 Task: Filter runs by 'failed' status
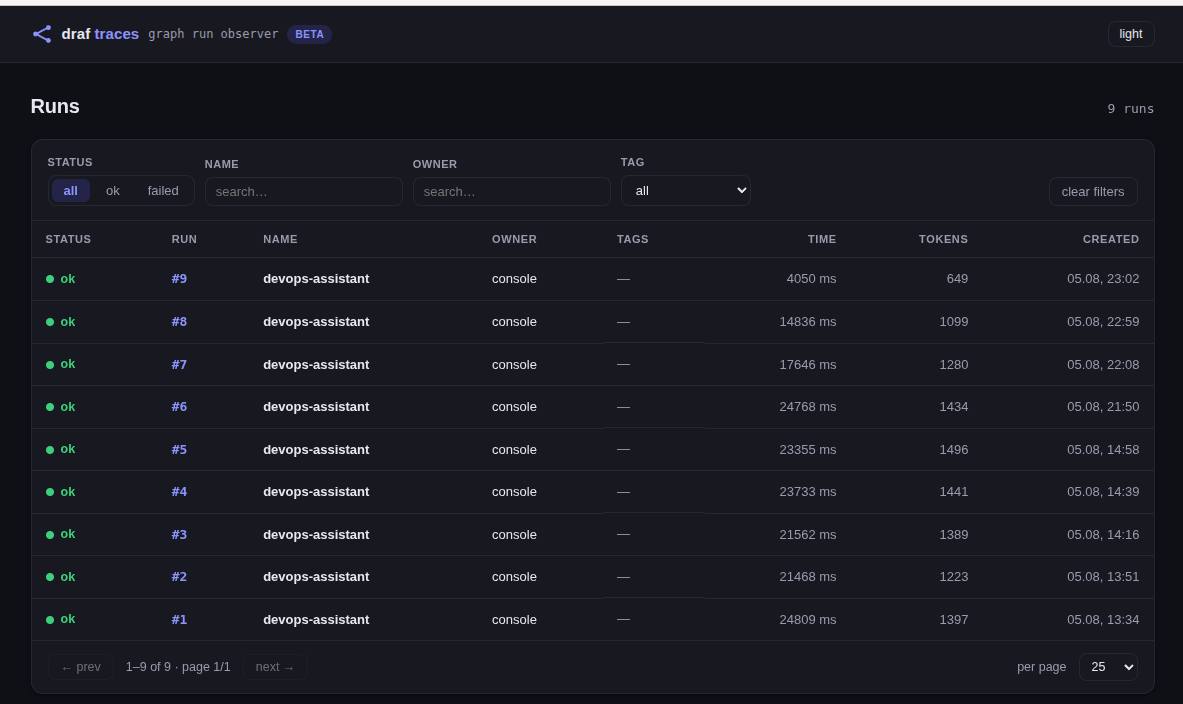click(x=163, y=191)
